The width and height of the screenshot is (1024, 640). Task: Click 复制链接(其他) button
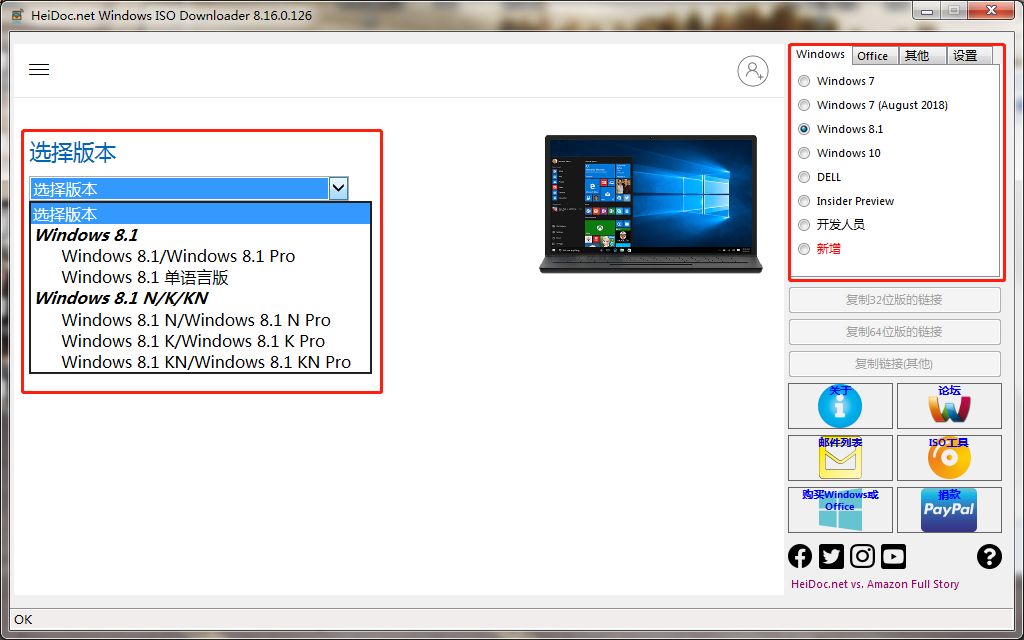point(894,364)
